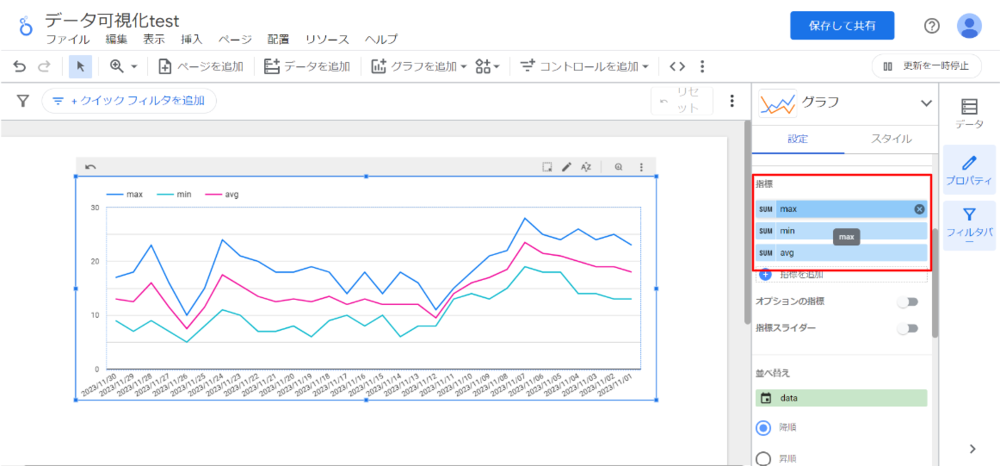The image size is (1000, 466).
Task: Collapse side panel with chevron arrow
Action: click(x=972, y=449)
